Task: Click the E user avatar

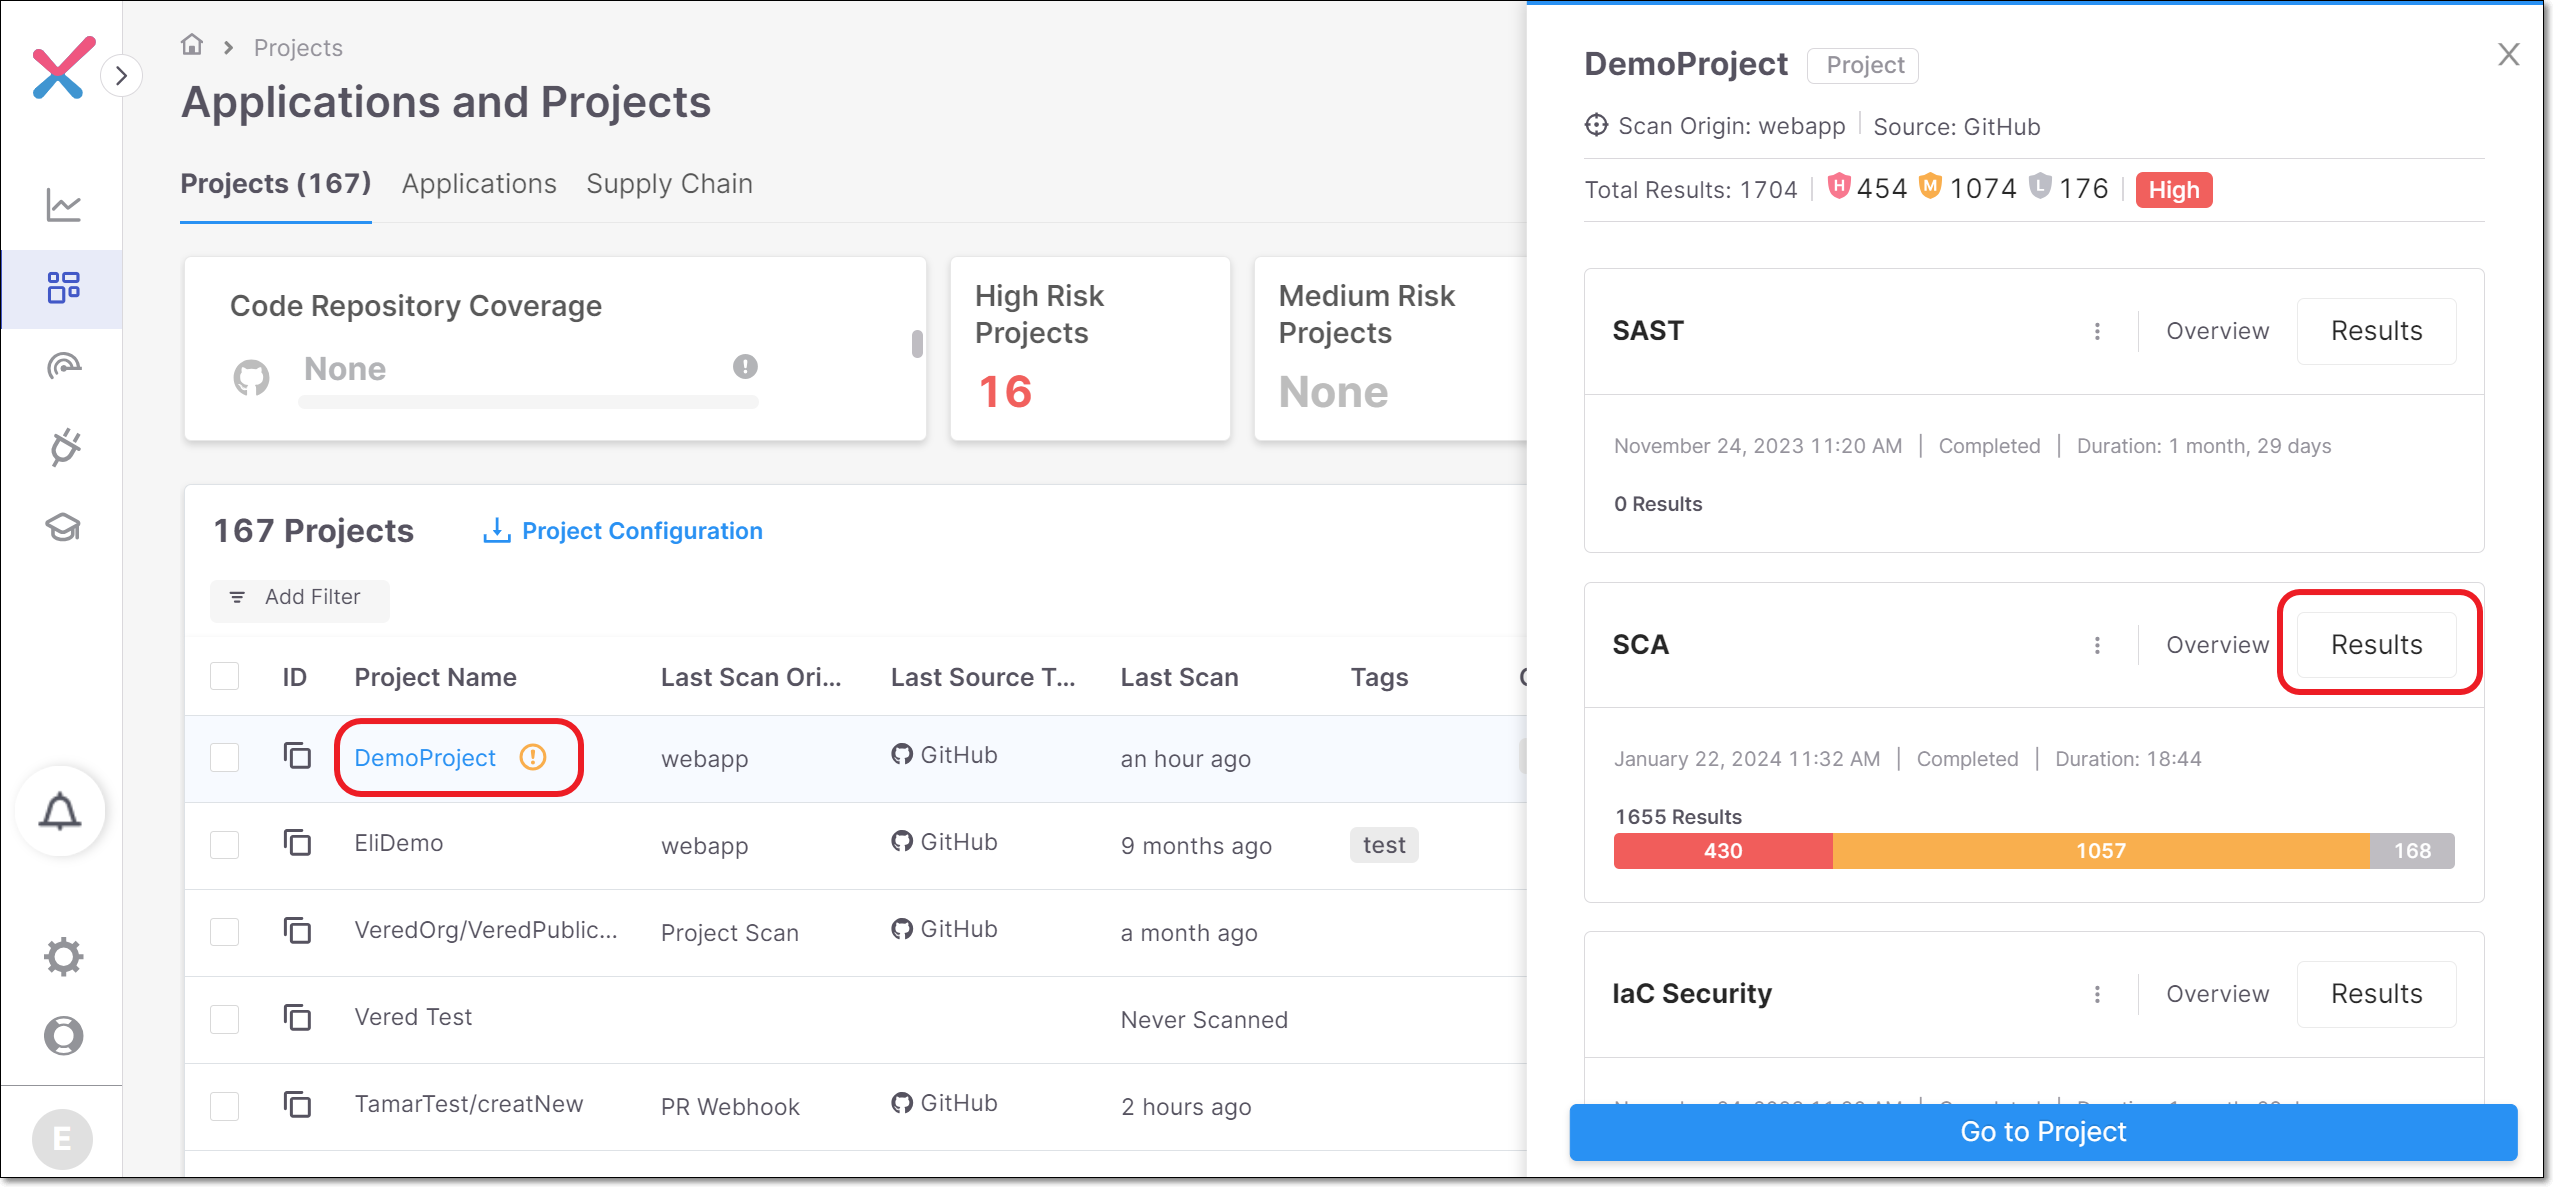Action: pyautogui.click(x=62, y=1138)
